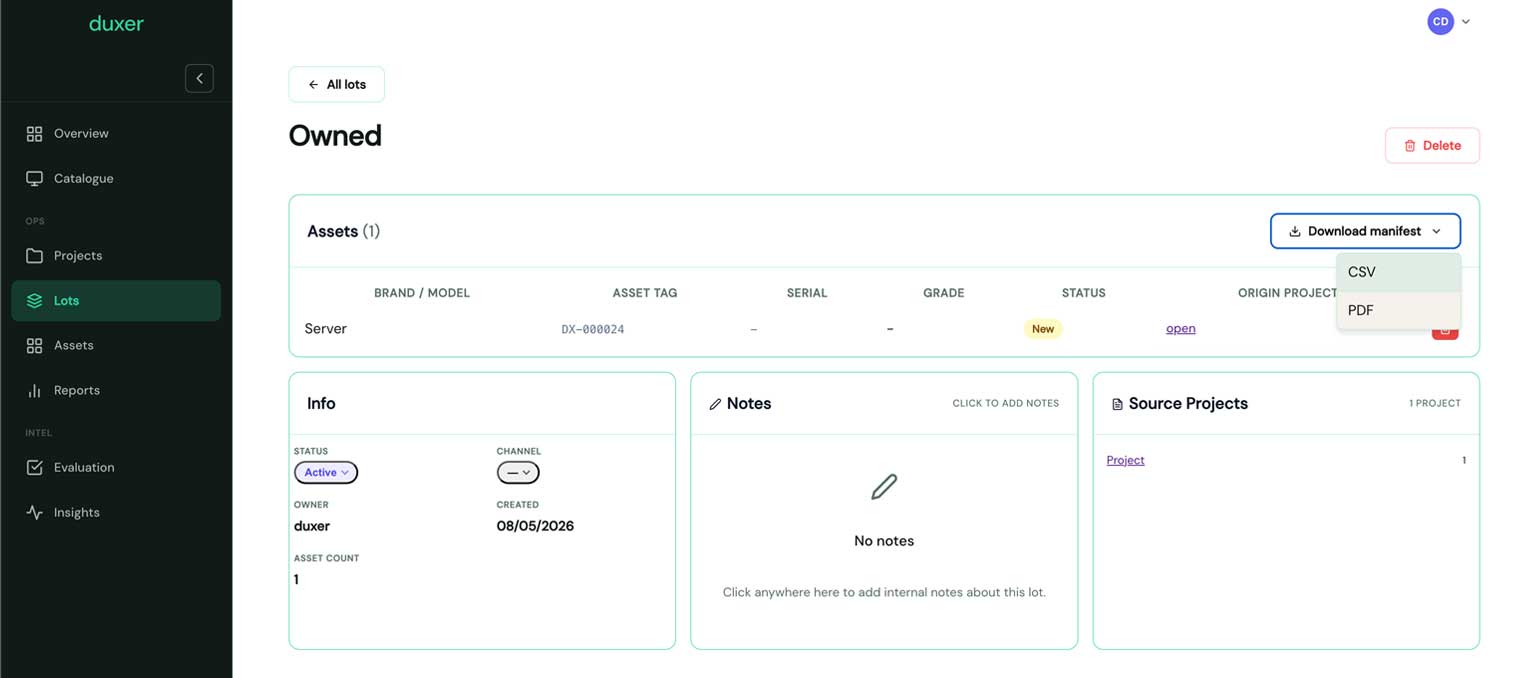Collapse the sidebar with the chevron button

pos(199,78)
